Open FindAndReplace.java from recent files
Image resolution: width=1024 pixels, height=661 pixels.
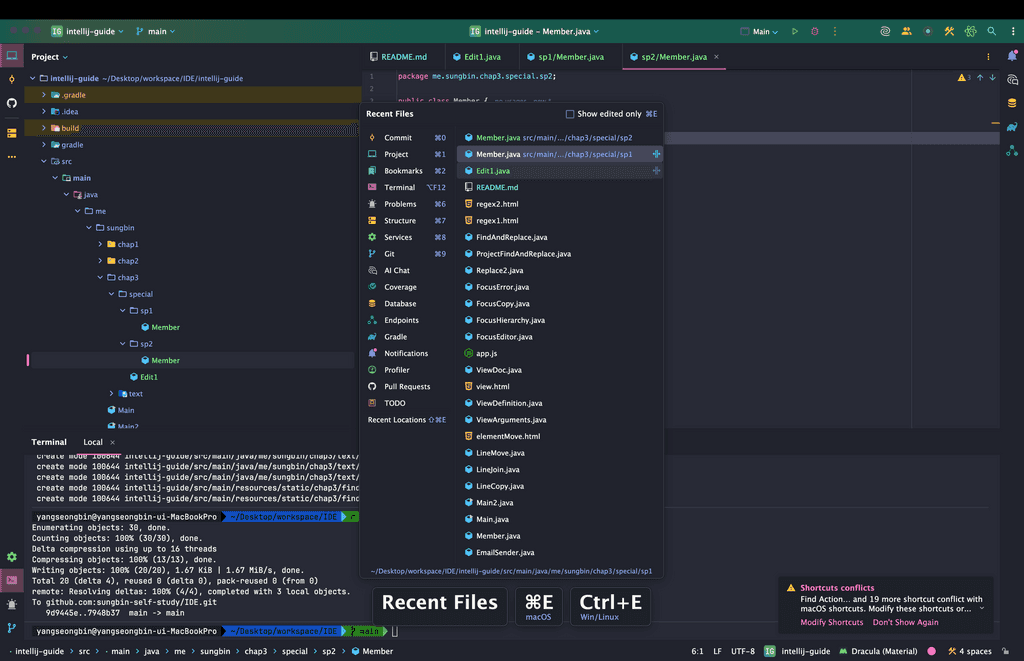511,237
